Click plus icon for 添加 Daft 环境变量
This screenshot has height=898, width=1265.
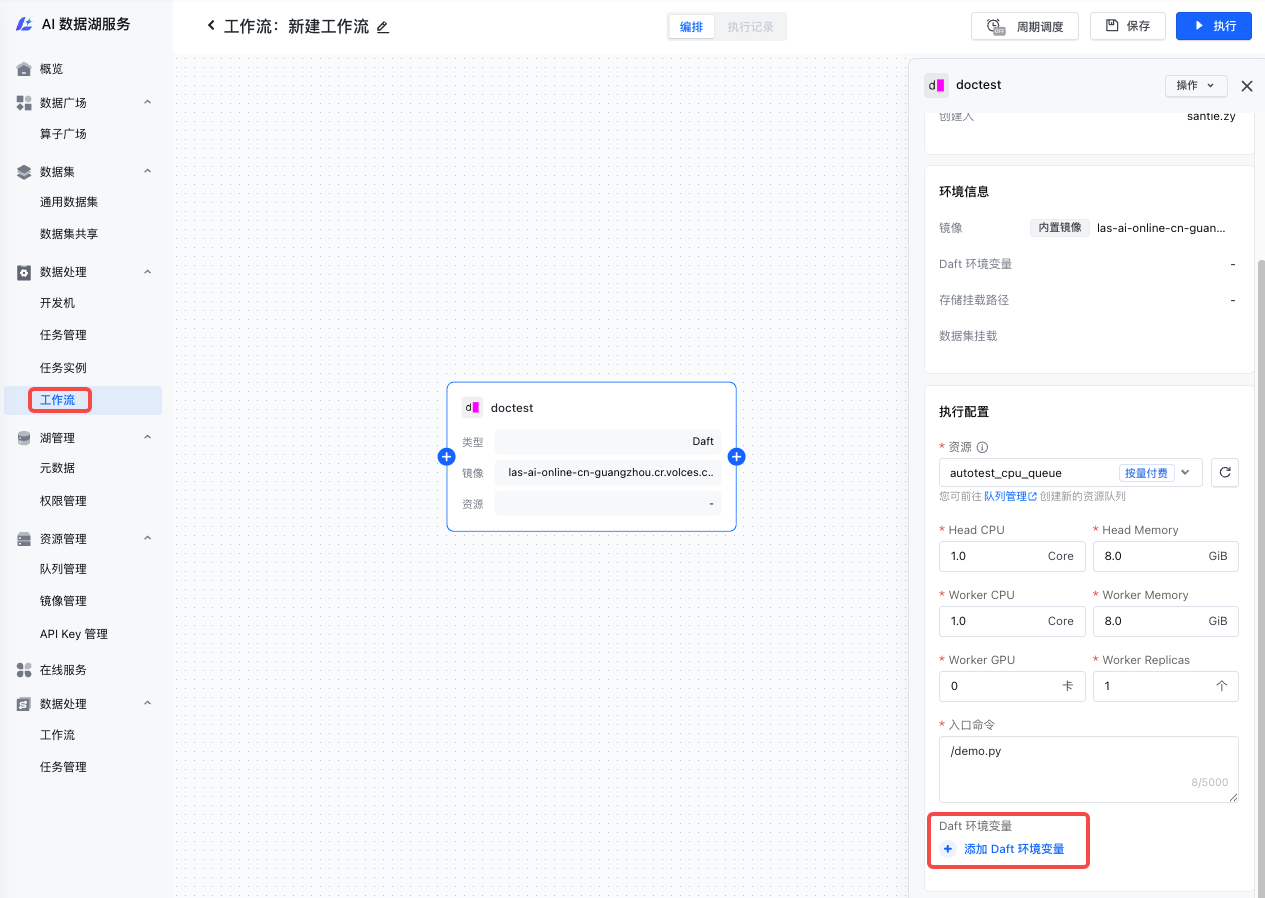[948, 849]
